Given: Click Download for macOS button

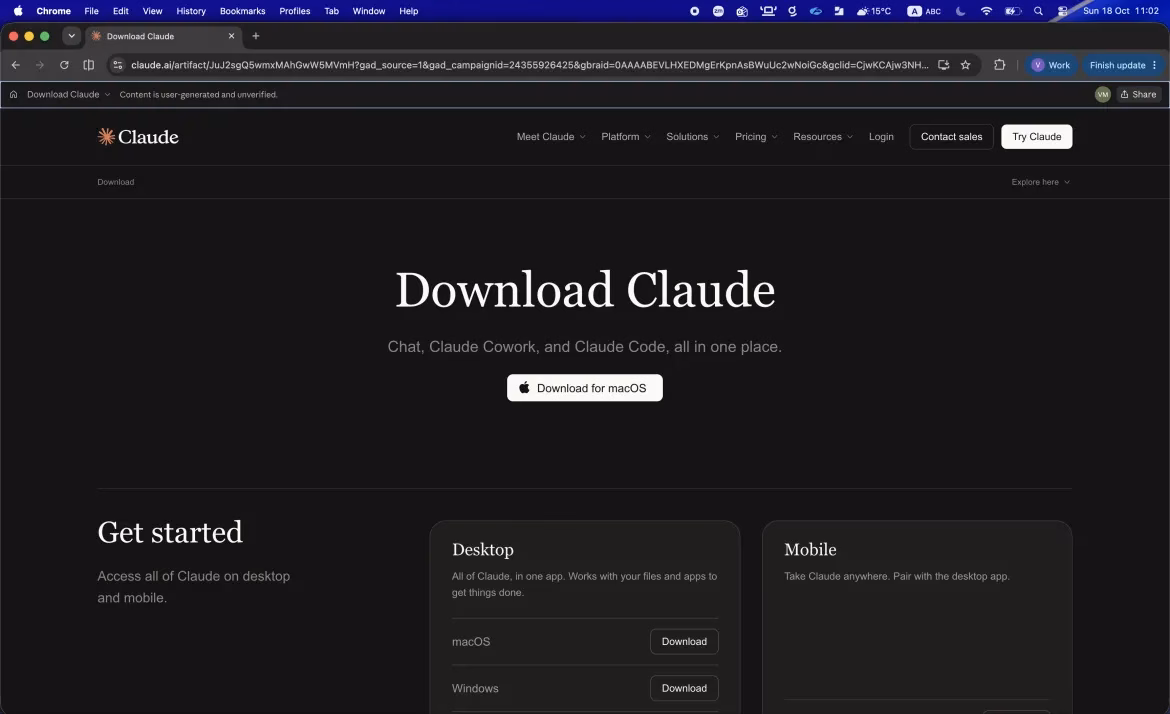Looking at the screenshot, I should pos(584,388).
